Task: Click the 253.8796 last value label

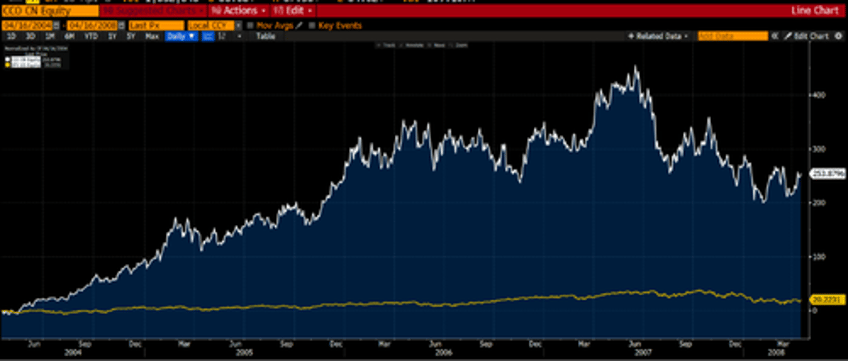Action: [827, 173]
